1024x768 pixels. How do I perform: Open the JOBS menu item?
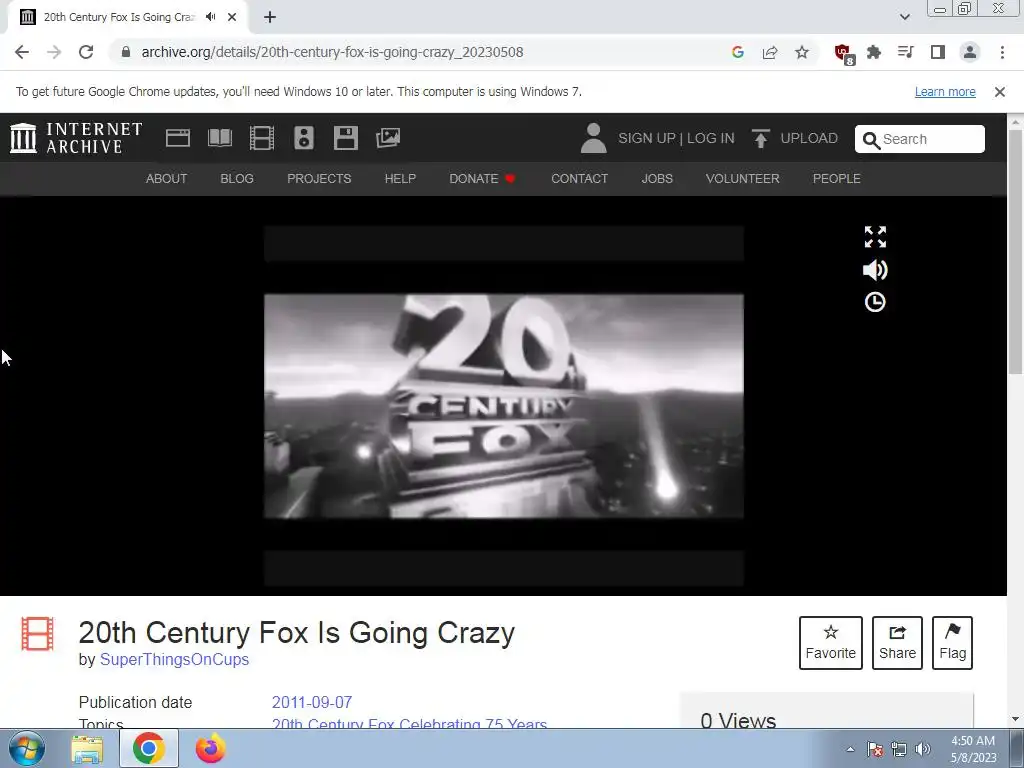click(x=657, y=178)
